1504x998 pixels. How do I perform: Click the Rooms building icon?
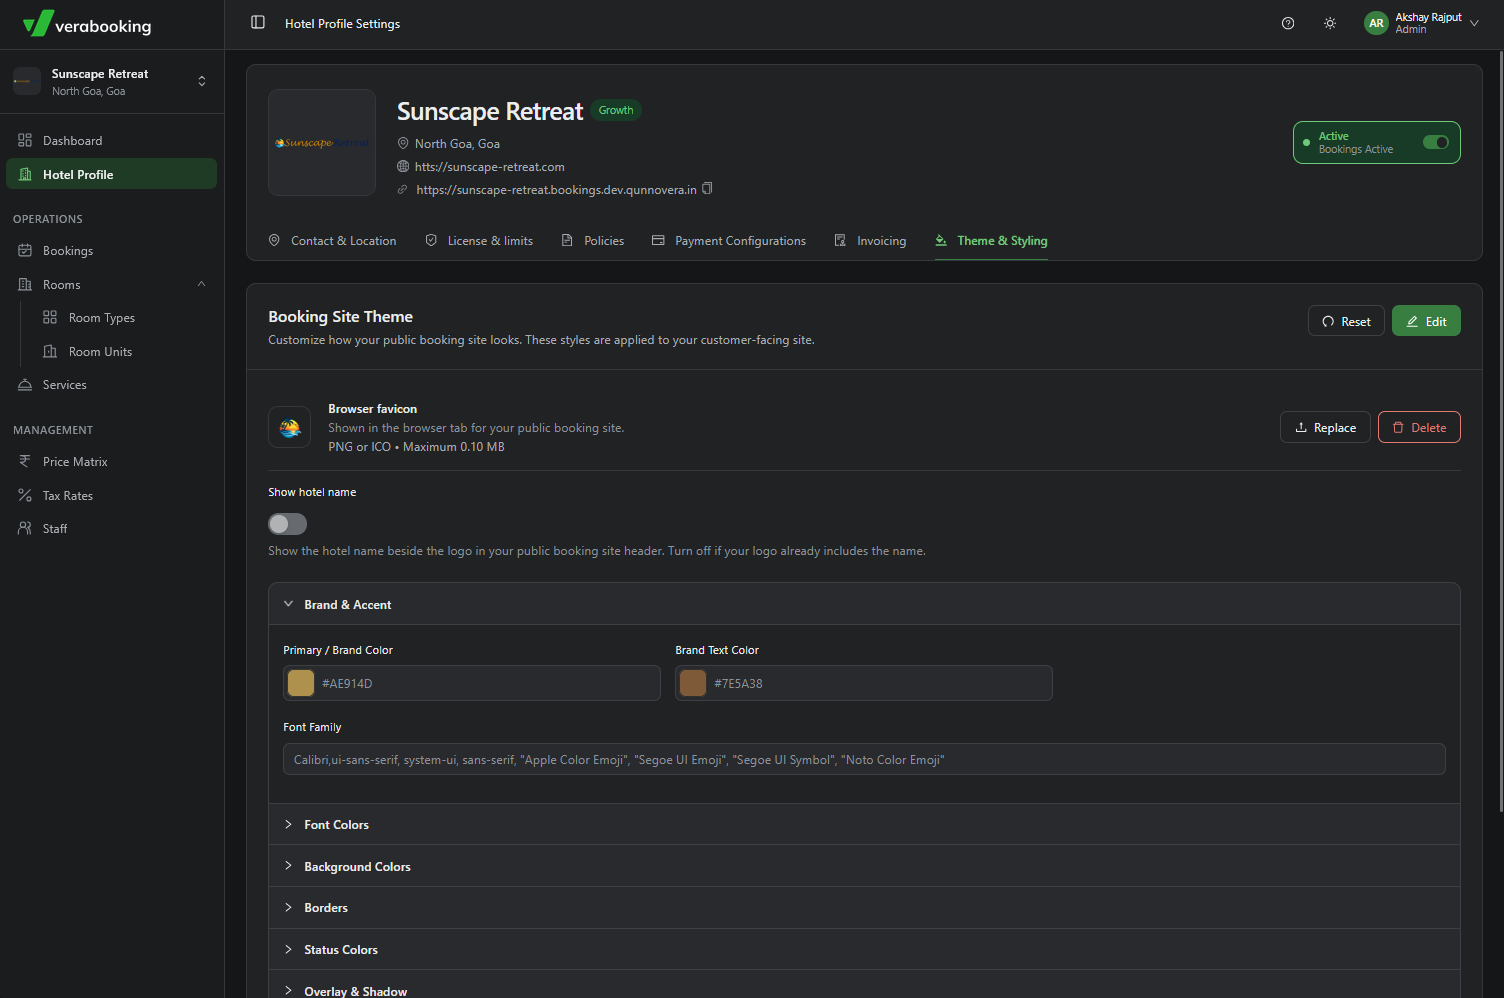(x=25, y=284)
